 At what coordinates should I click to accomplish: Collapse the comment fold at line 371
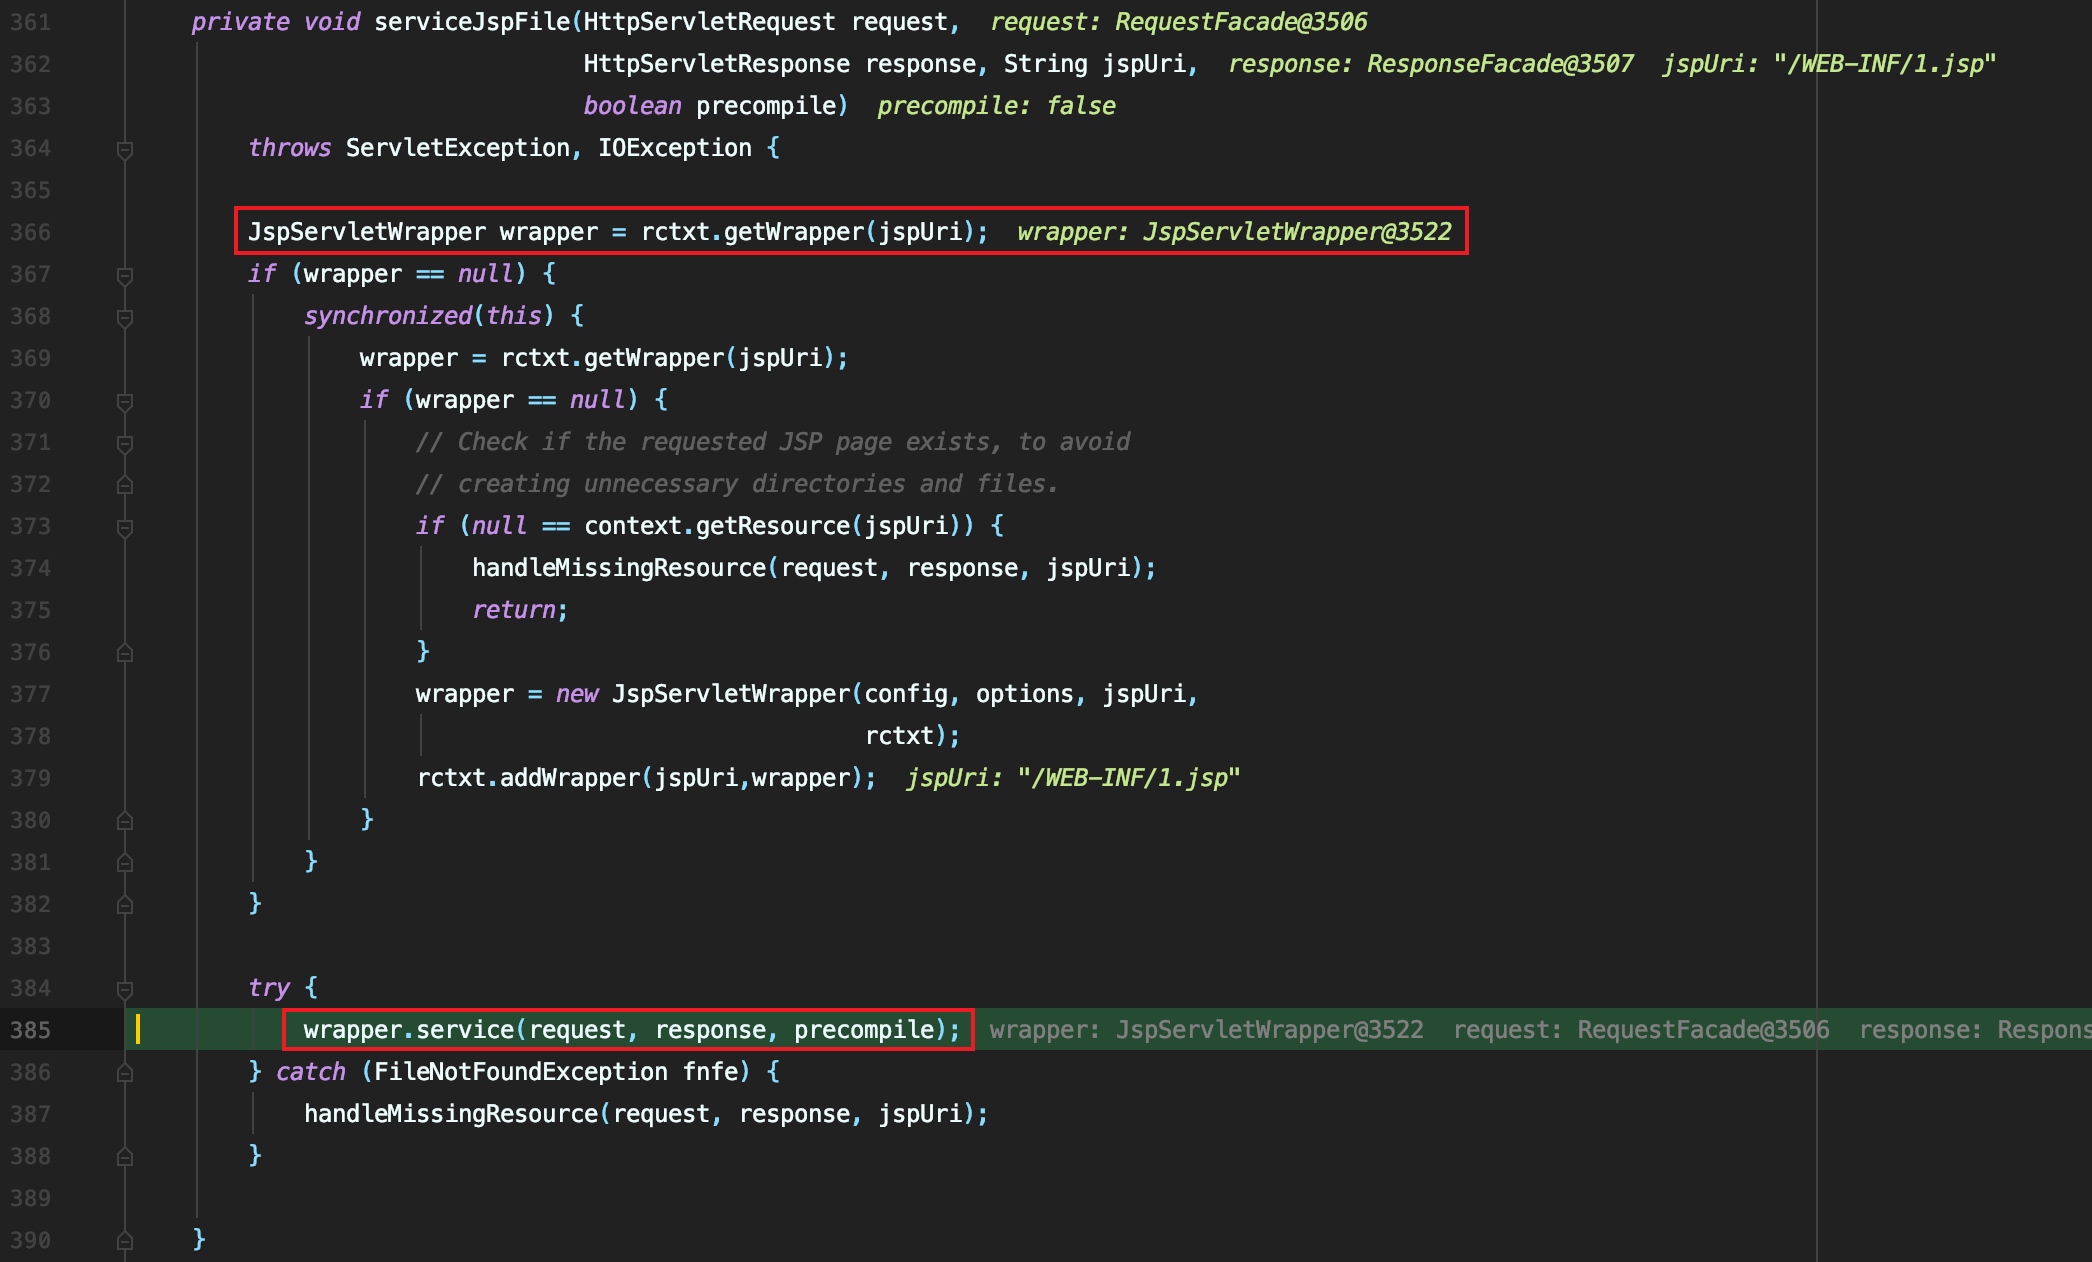[125, 444]
